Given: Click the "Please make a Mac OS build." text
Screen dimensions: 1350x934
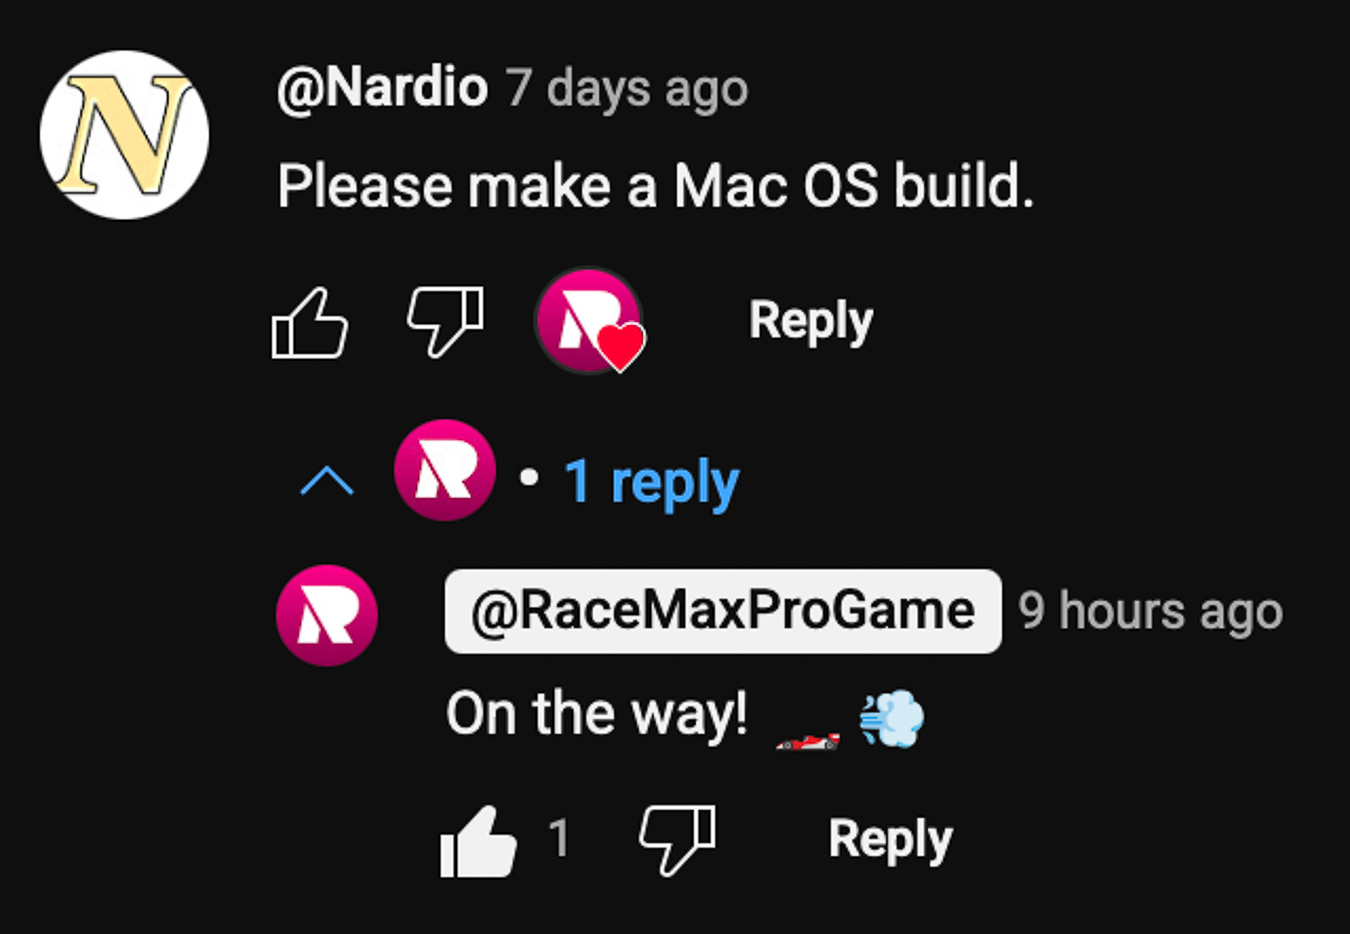Looking at the screenshot, I should point(656,187).
